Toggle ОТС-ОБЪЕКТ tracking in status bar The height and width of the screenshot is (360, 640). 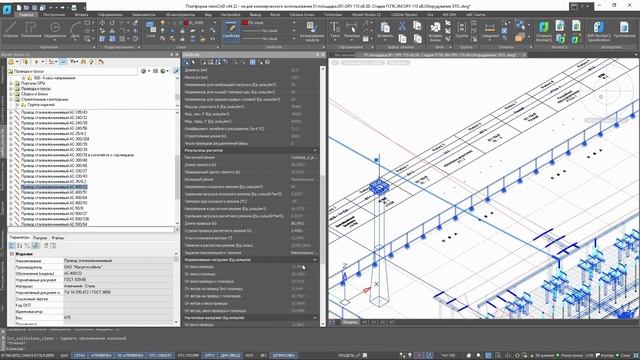point(160,356)
